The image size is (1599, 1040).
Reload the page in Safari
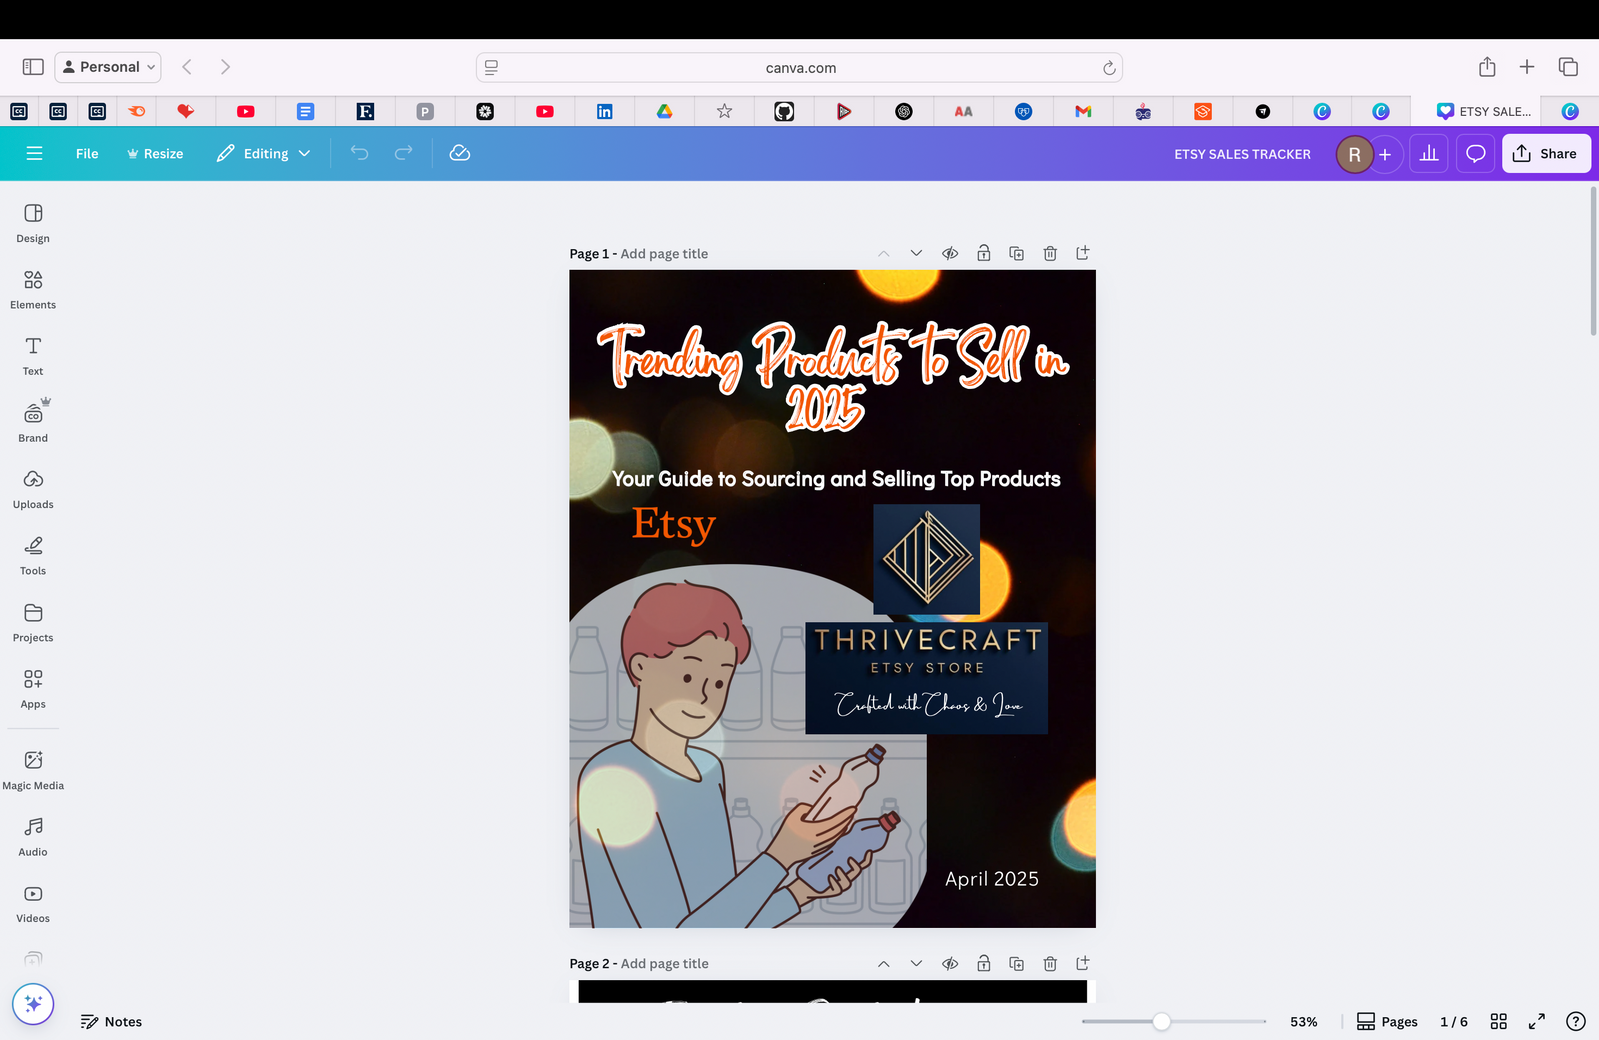tap(1108, 68)
